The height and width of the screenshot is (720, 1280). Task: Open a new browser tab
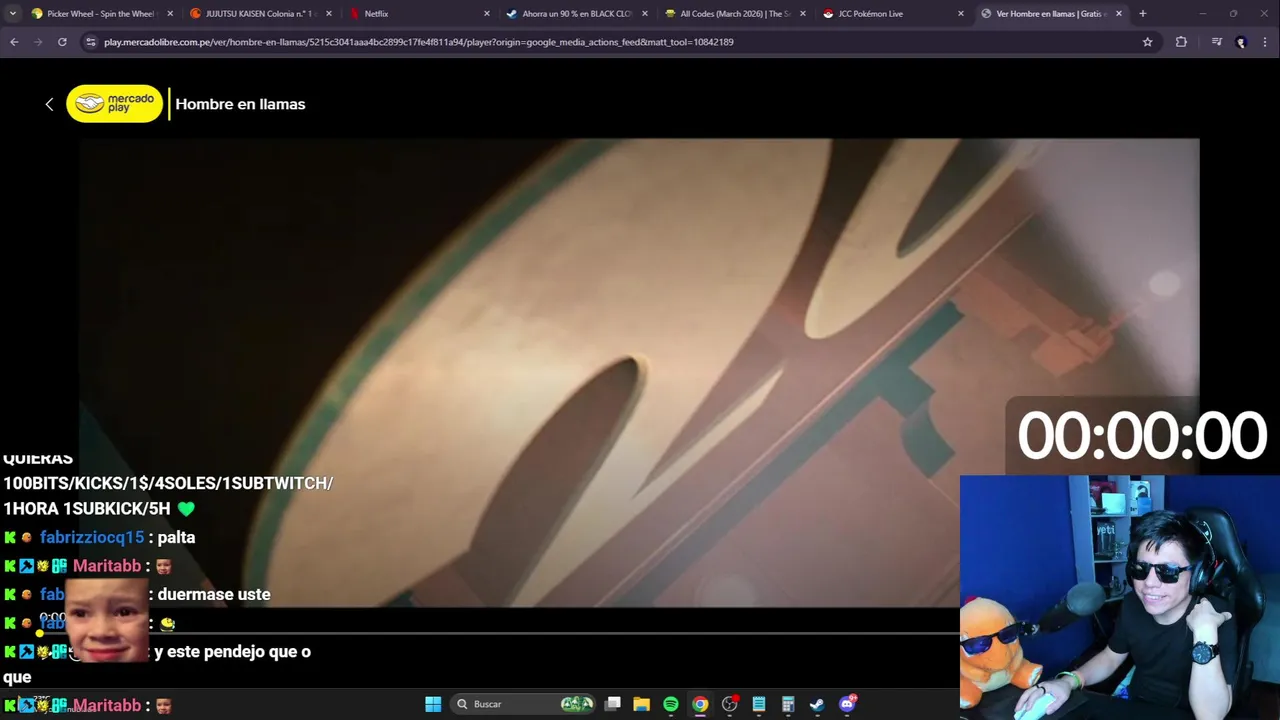pyautogui.click(x=1143, y=14)
